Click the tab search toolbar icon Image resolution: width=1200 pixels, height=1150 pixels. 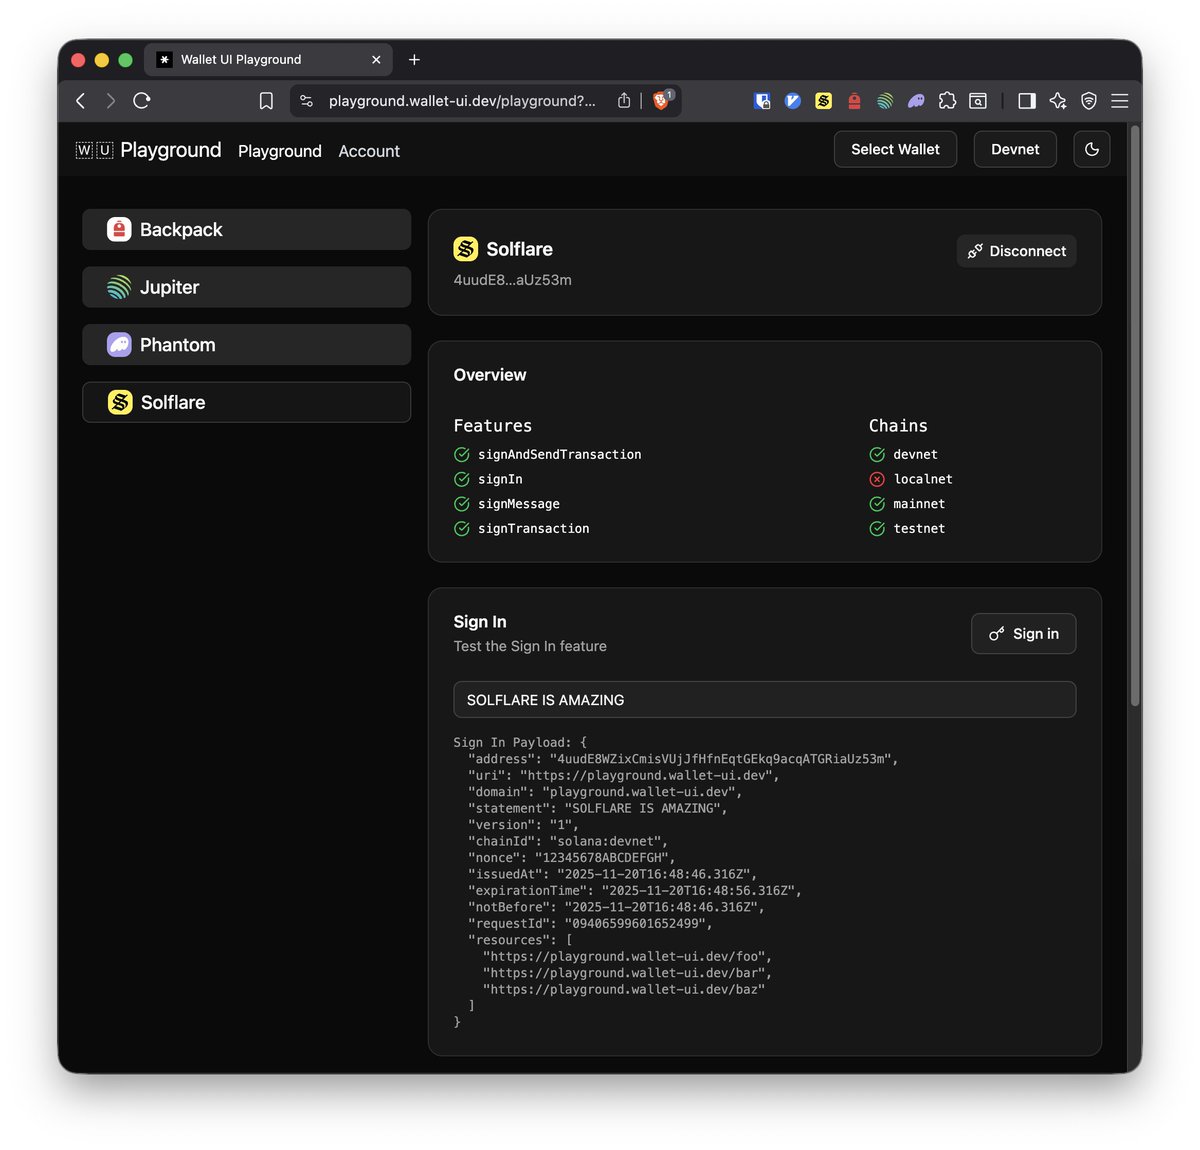[978, 100]
